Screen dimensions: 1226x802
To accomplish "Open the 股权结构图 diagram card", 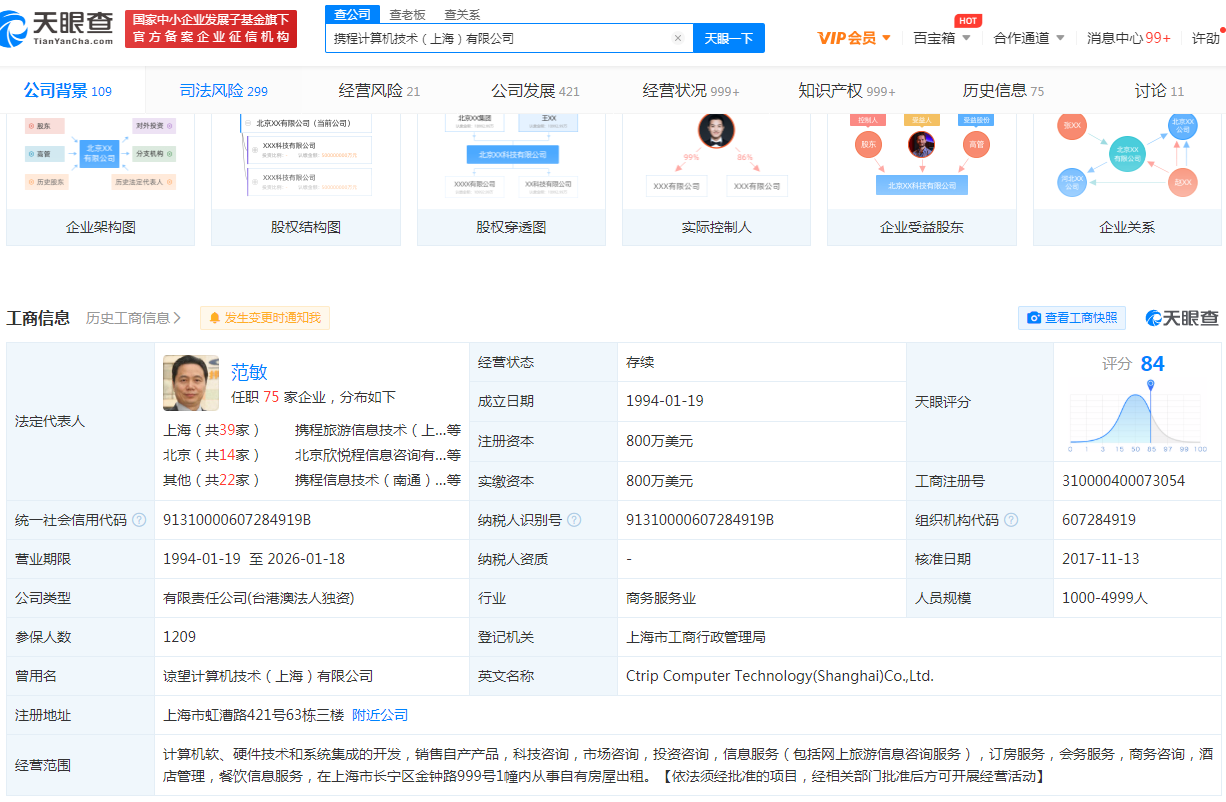I will pyautogui.click(x=306, y=180).
